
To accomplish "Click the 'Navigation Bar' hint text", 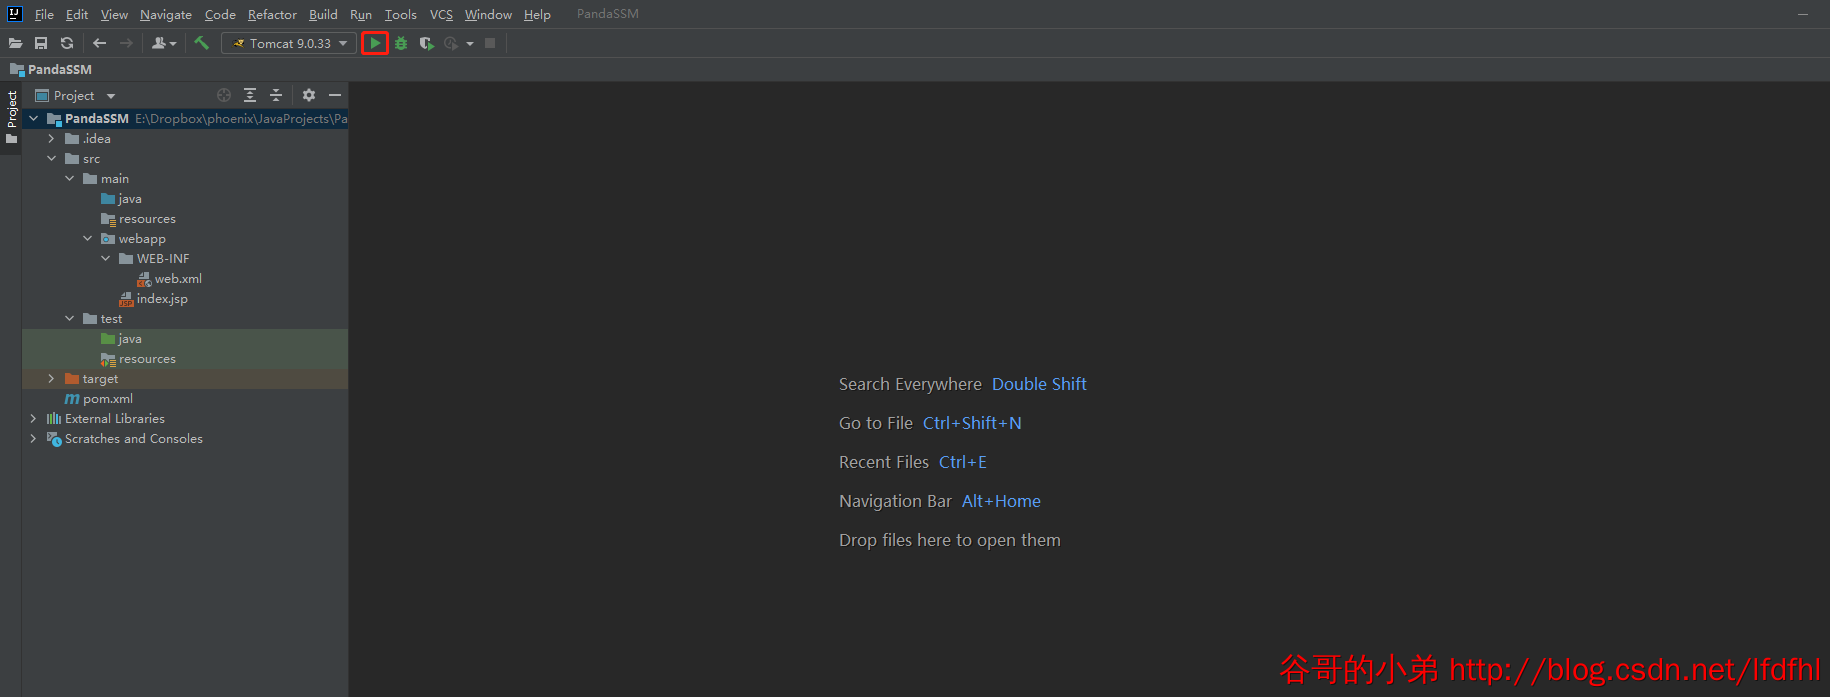I will (895, 501).
